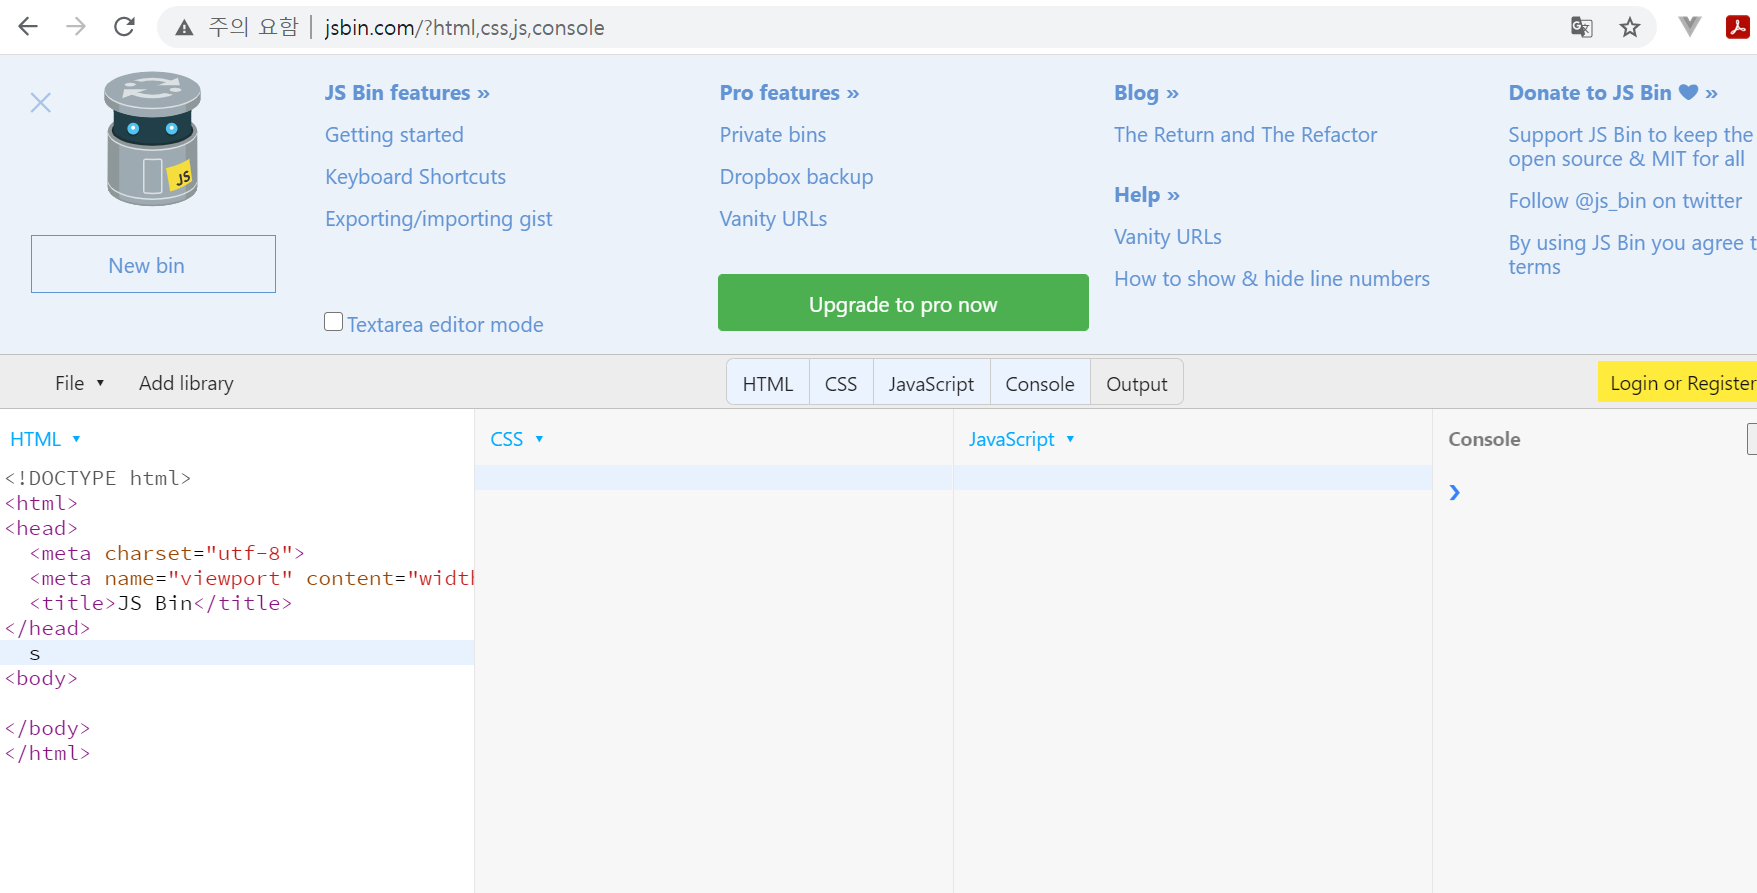
Task: Open the Donate to JS Bin link
Action: pyautogui.click(x=1613, y=93)
